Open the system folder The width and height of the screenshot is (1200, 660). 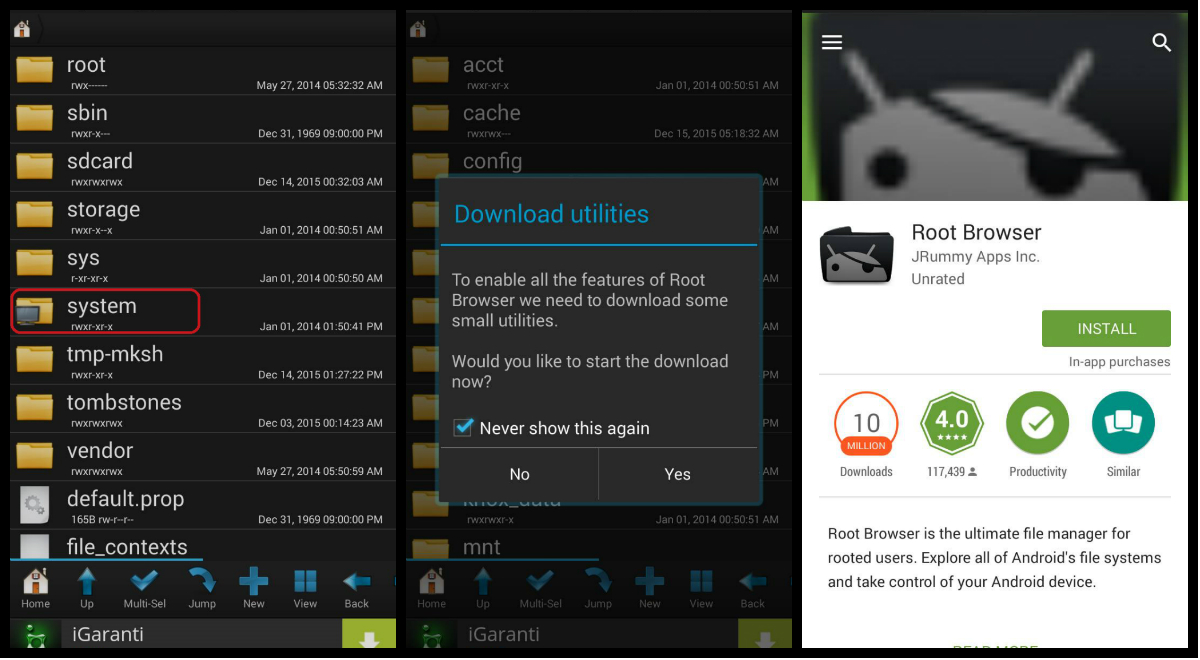click(x=203, y=312)
